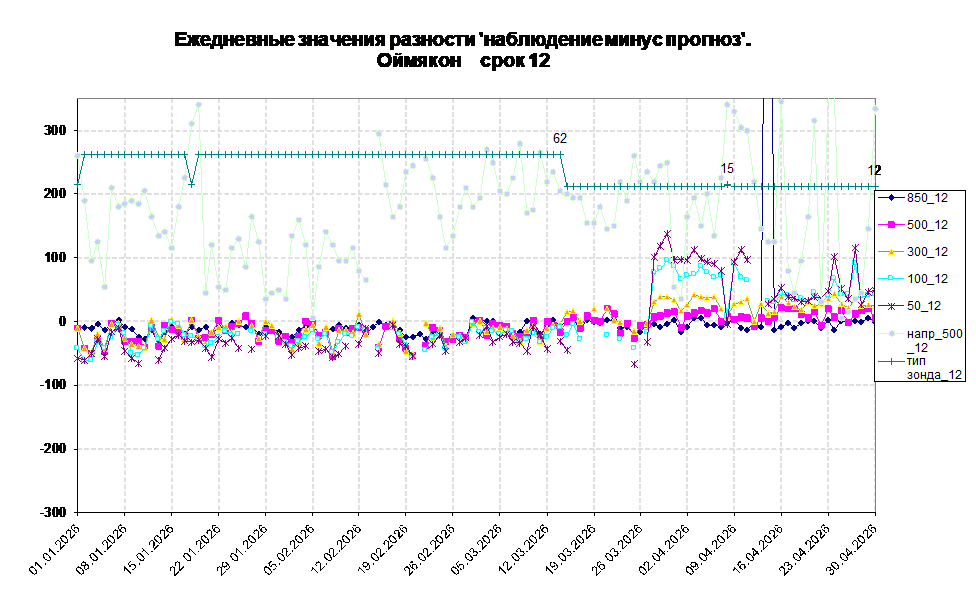Click the data label 15
Viewport: 976px width, 599px height.
727,168
